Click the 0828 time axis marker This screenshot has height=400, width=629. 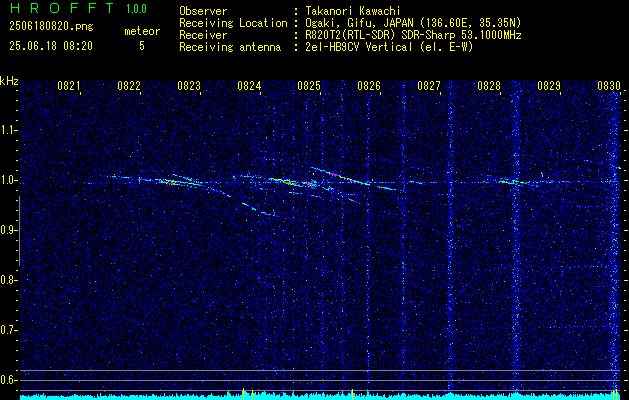(x=489, y=85)
